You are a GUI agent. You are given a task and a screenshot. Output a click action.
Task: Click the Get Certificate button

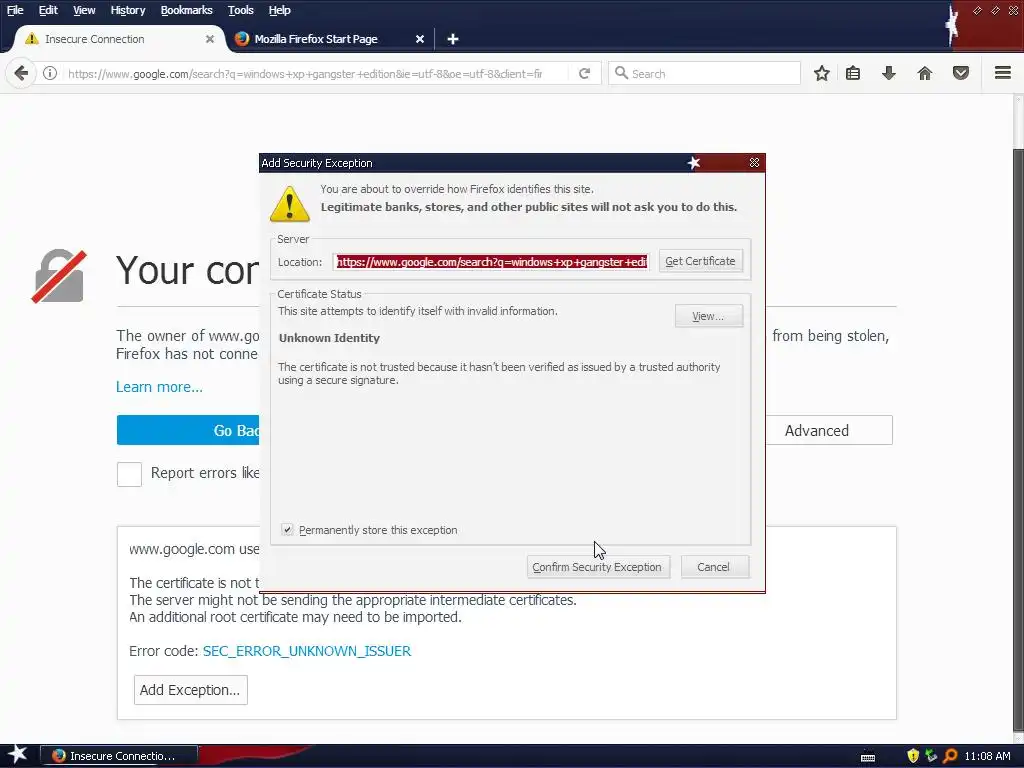[x=700, y=261]
